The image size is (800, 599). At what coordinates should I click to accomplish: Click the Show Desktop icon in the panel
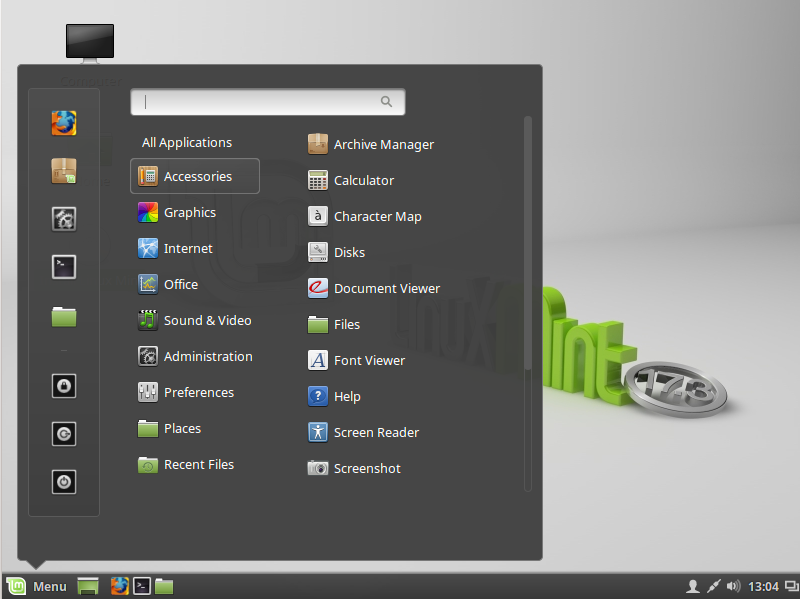[x=88, y=586]
